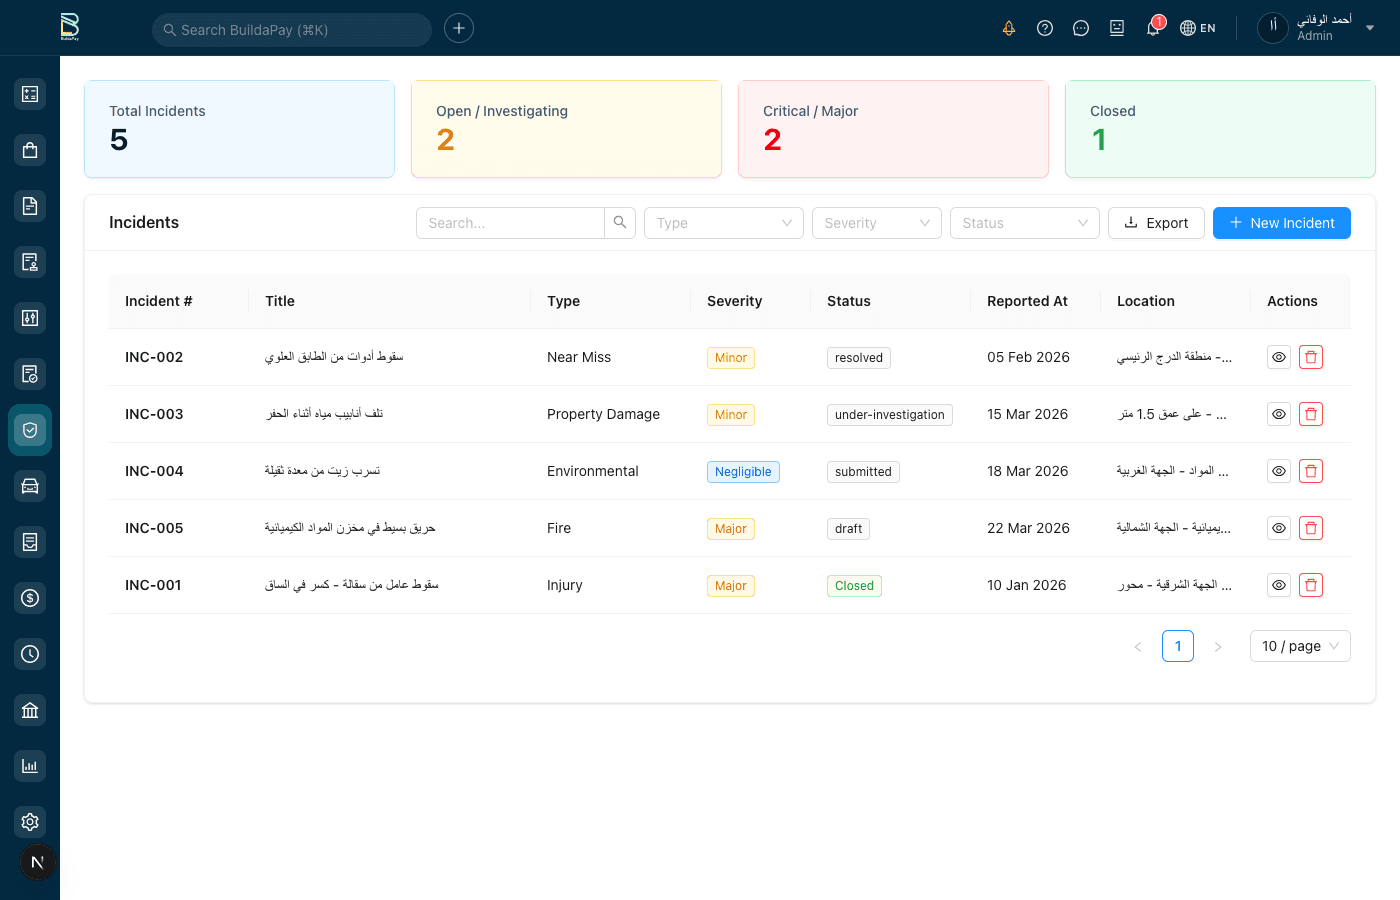This screenshot has width=1400, height=900.
Task: Open the chat messages icon in header
Action: [x=1081, y=28]
